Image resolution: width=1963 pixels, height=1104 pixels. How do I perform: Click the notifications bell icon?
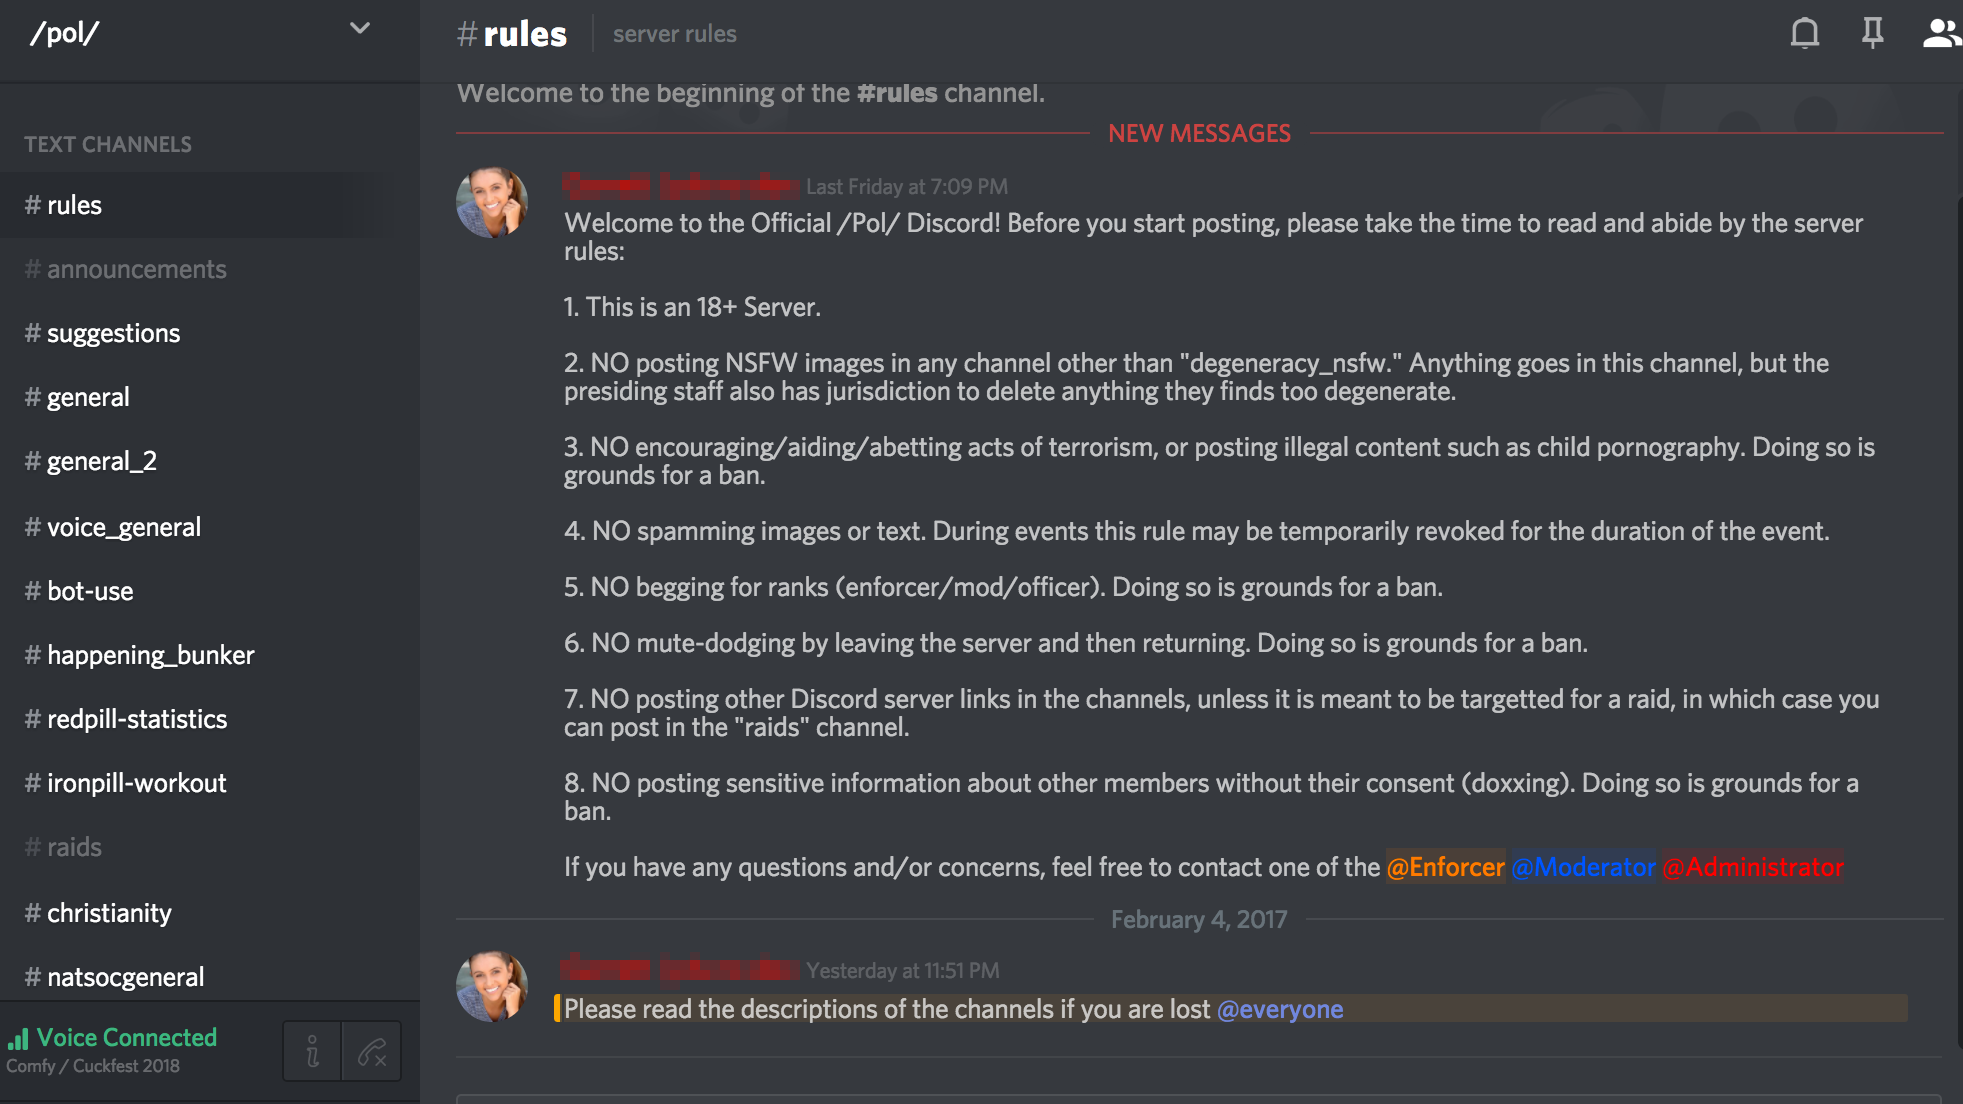coord(1803,36)
